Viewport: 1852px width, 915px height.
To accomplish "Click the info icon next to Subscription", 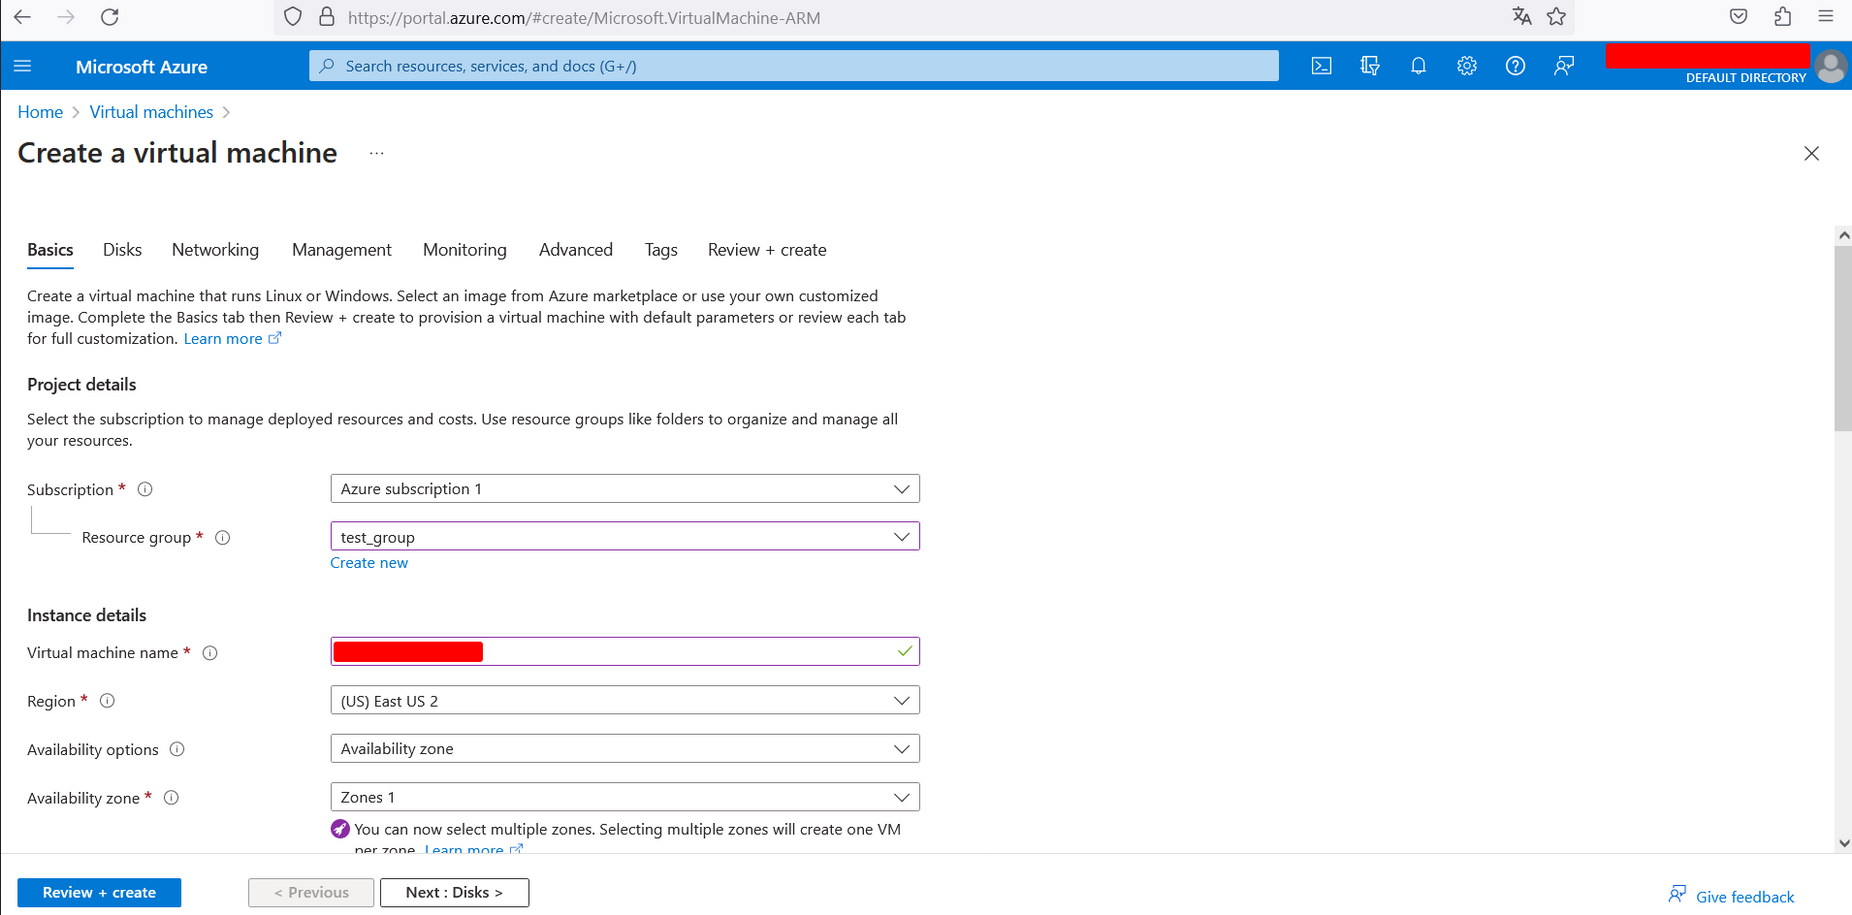I will click(145, 489).
